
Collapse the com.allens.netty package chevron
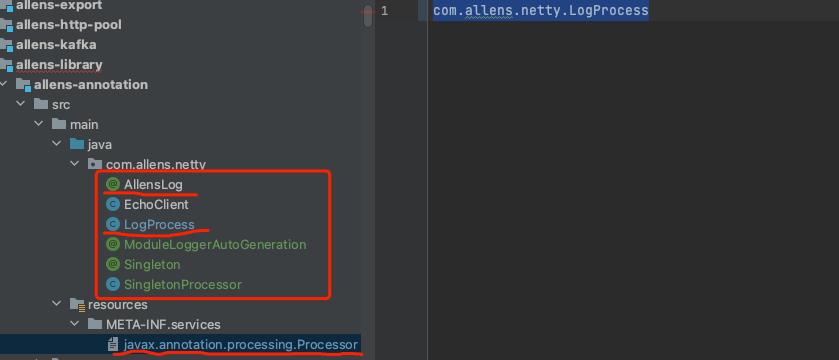pyautogui.click(x=75, y=164)
